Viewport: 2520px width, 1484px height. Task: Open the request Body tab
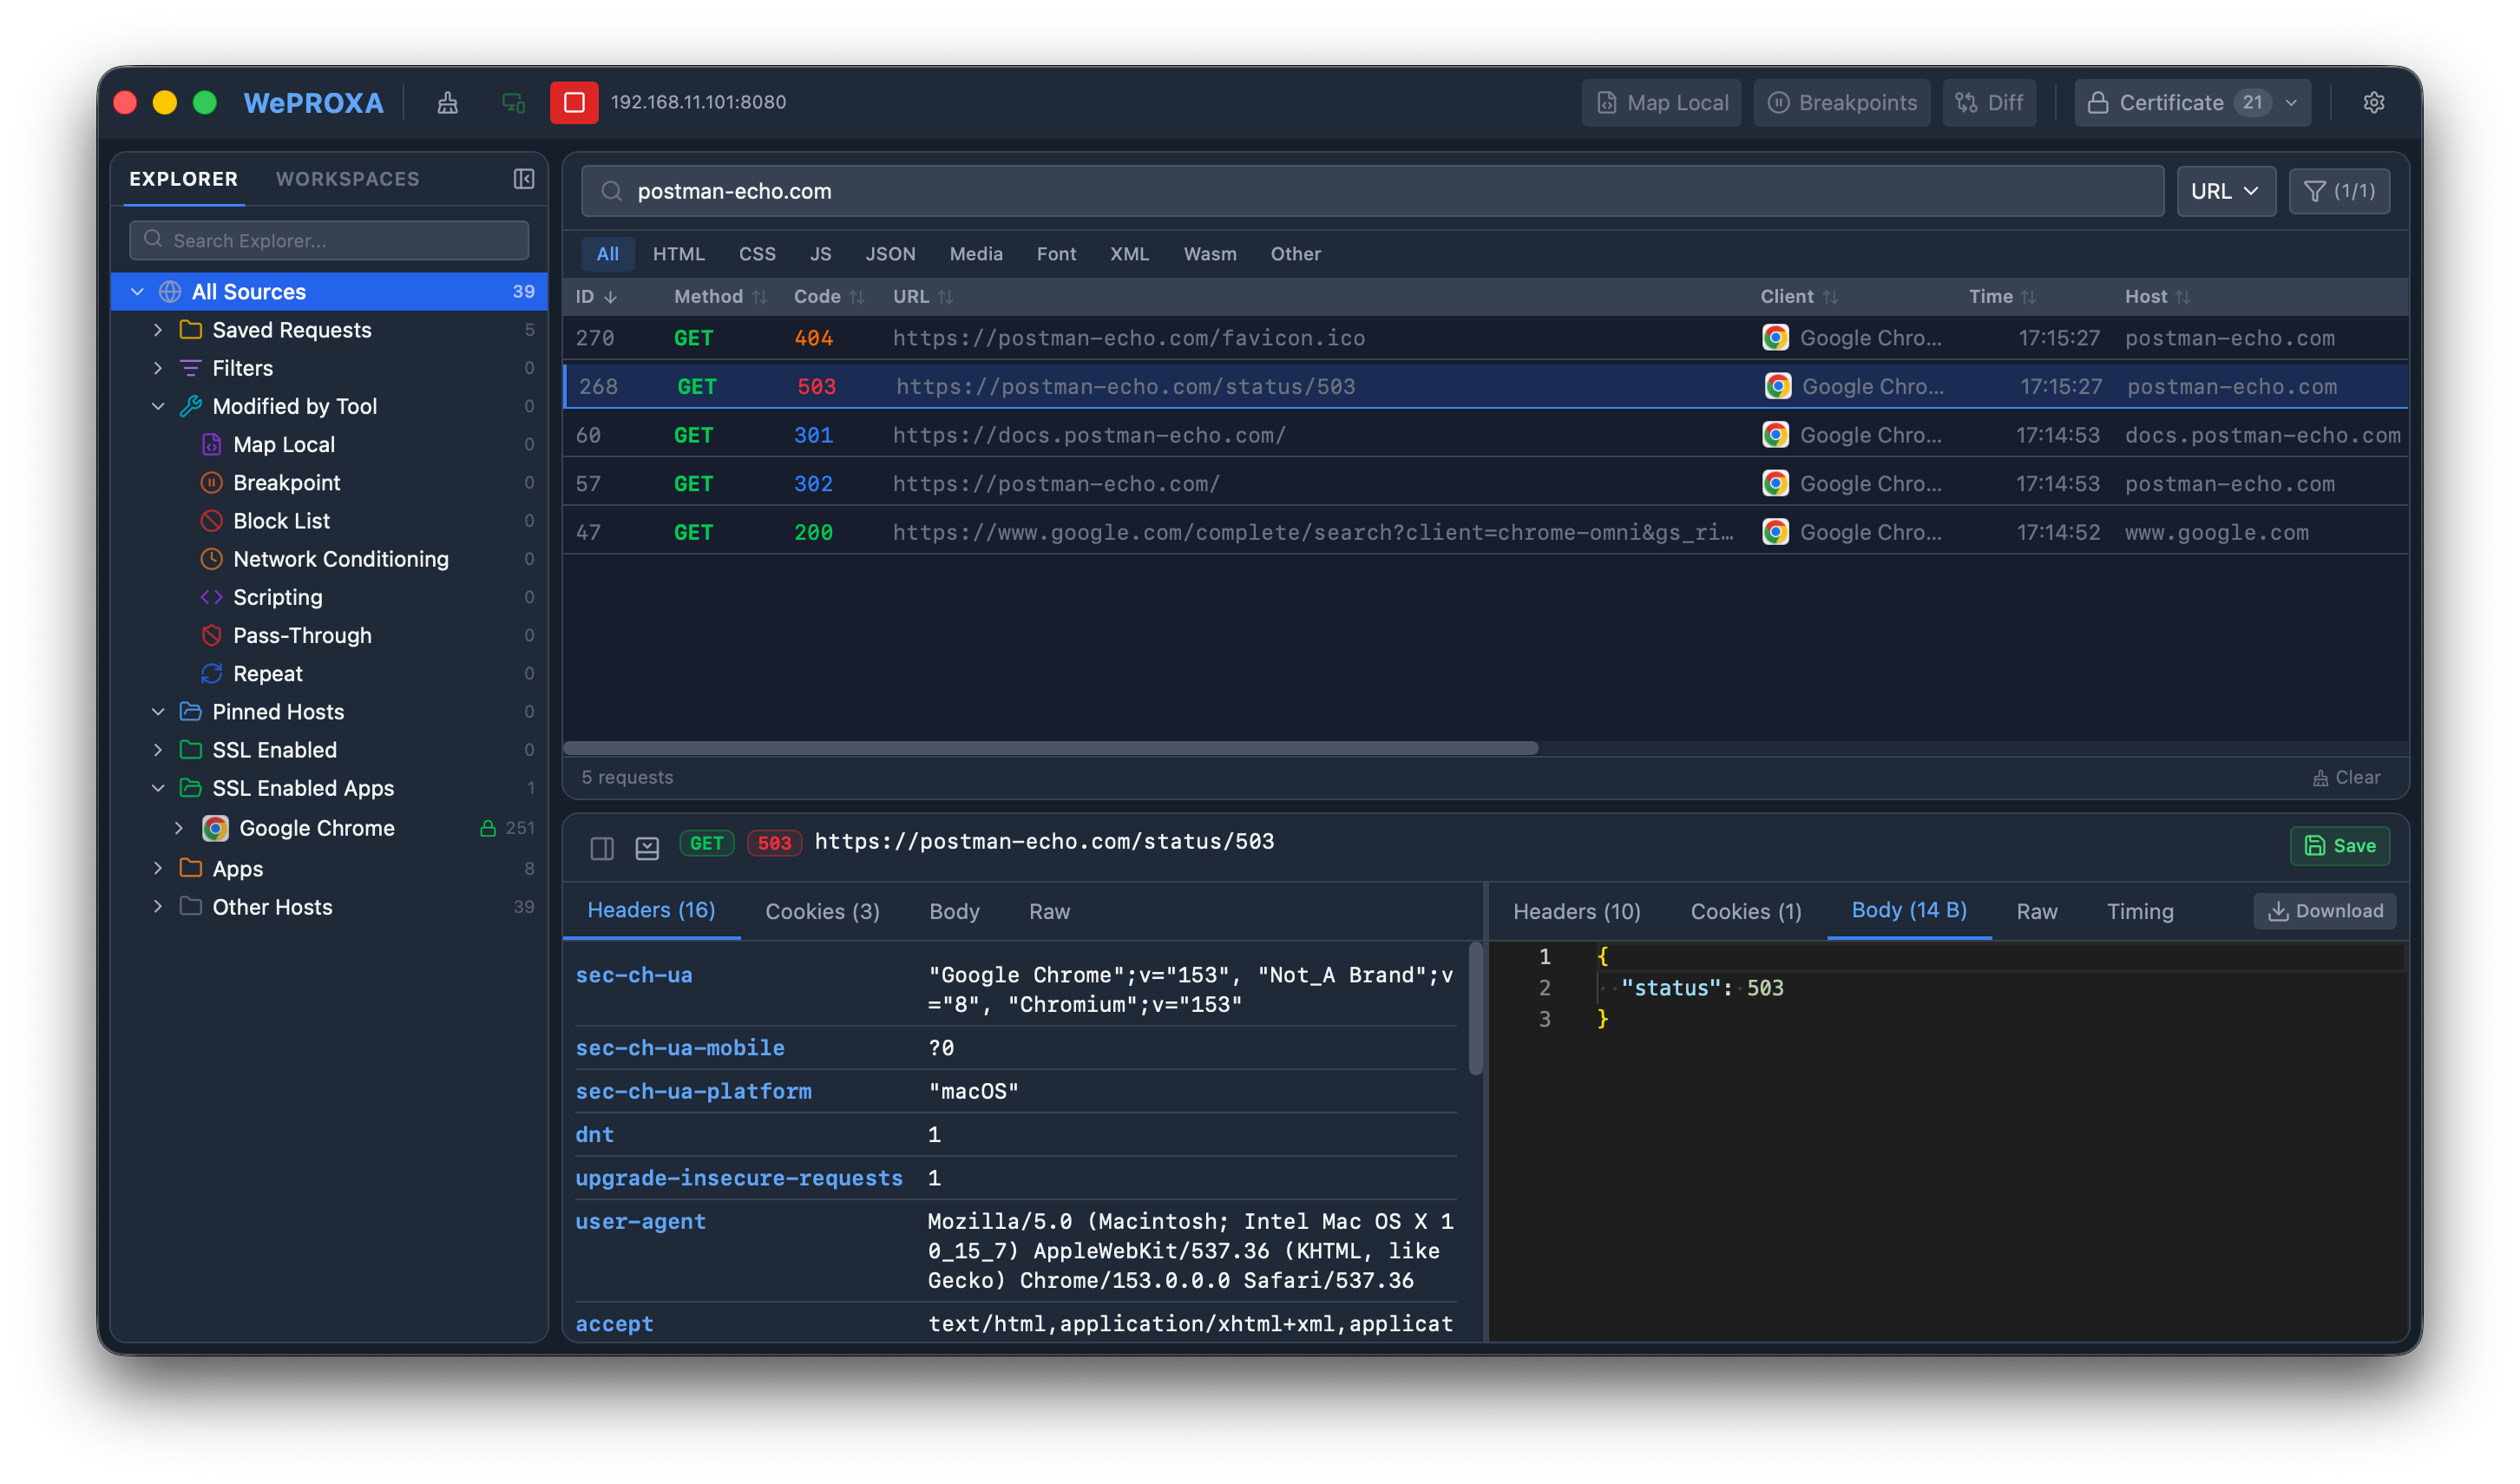click(x=954, y=911)
